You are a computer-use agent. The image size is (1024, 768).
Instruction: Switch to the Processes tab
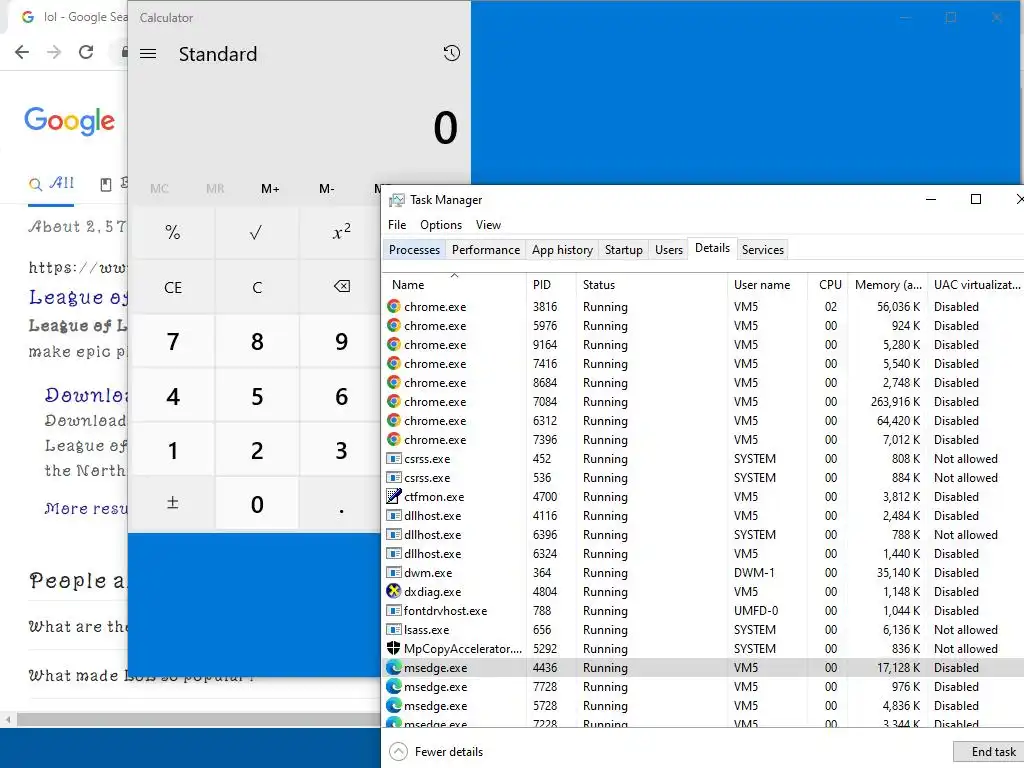[414, 249]
